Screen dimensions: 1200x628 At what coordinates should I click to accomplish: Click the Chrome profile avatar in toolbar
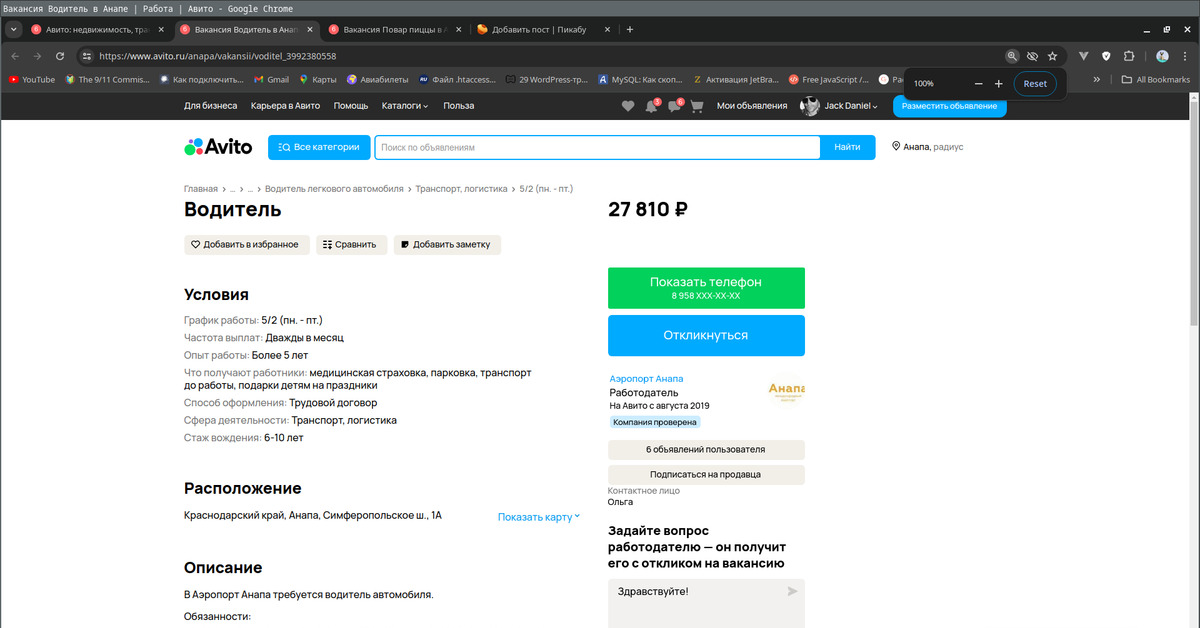tap(1162, 56)
